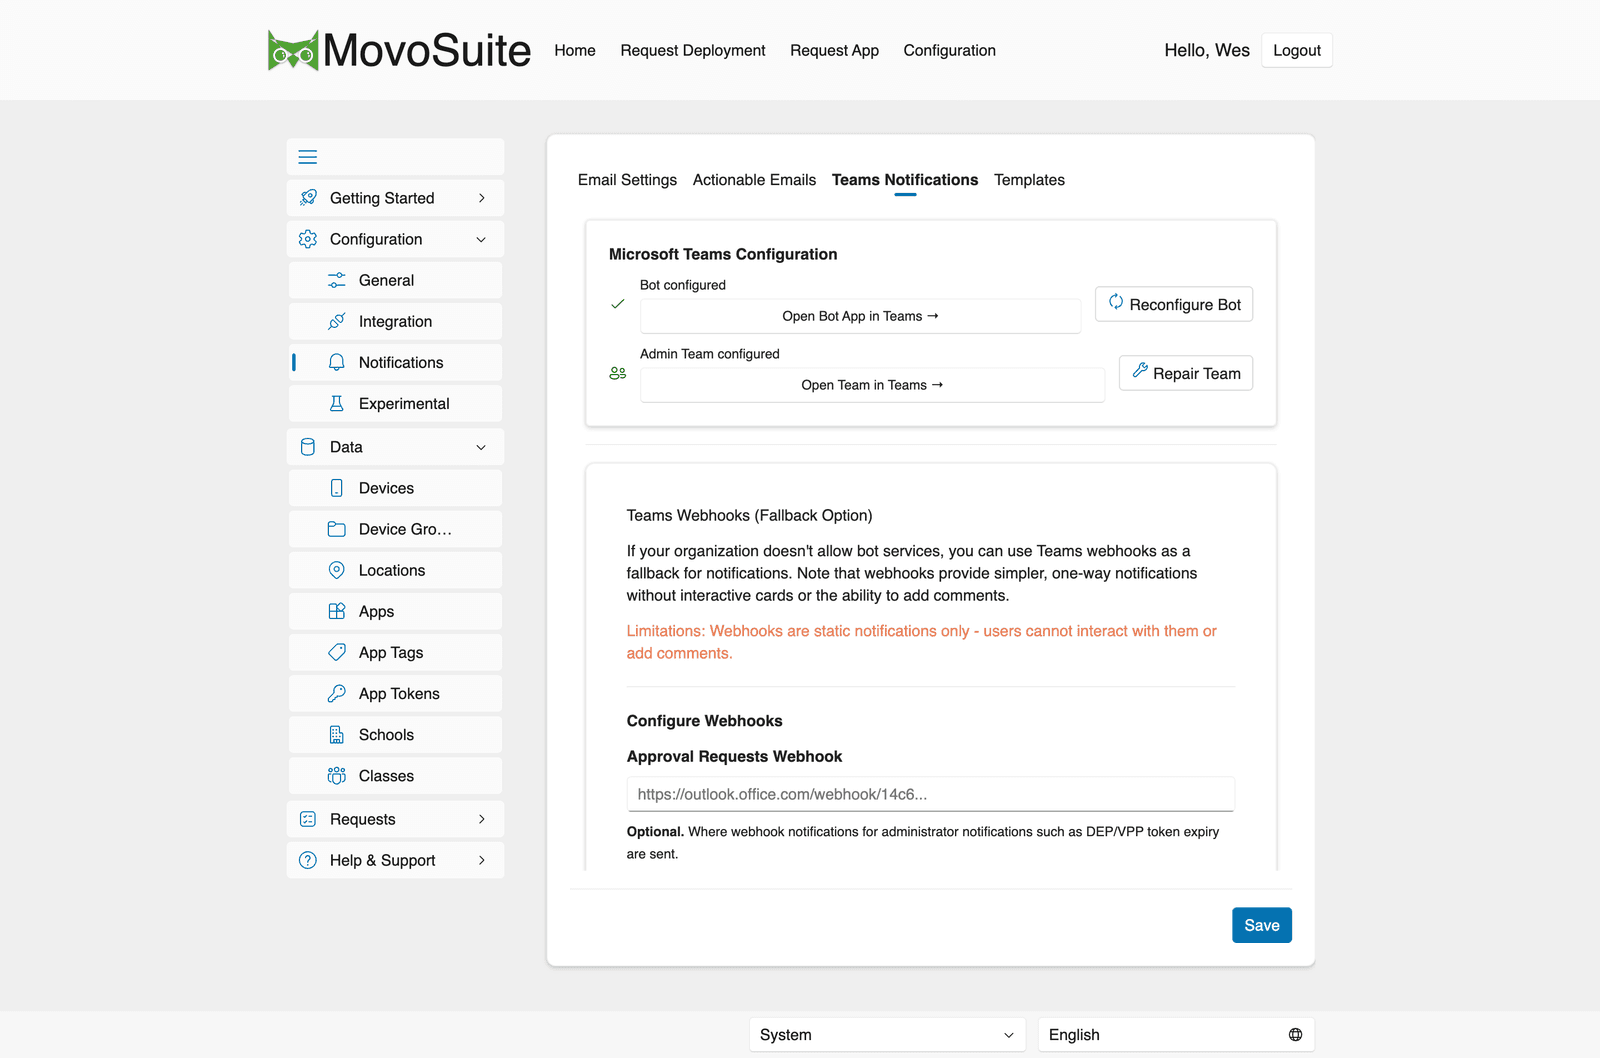
Task: Click the Reconfigure Bot button
Action: [1174, 304]
